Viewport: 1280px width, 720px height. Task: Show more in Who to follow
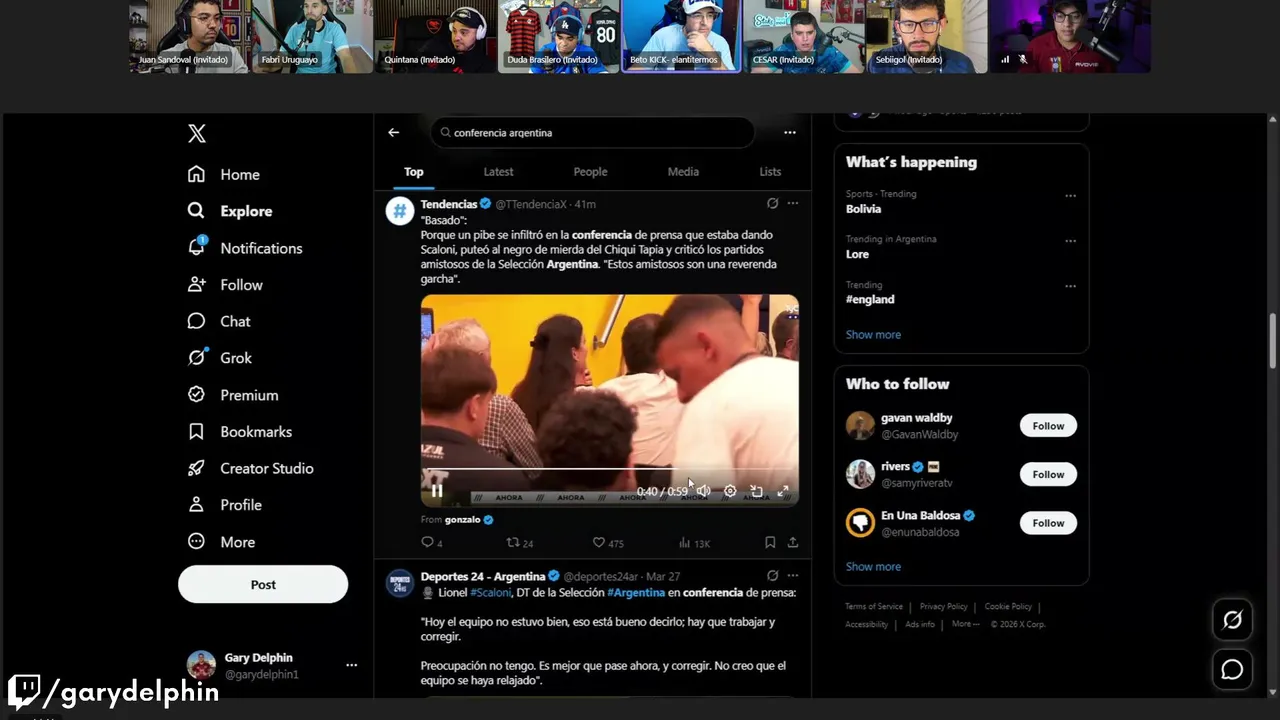pos(873,567)
